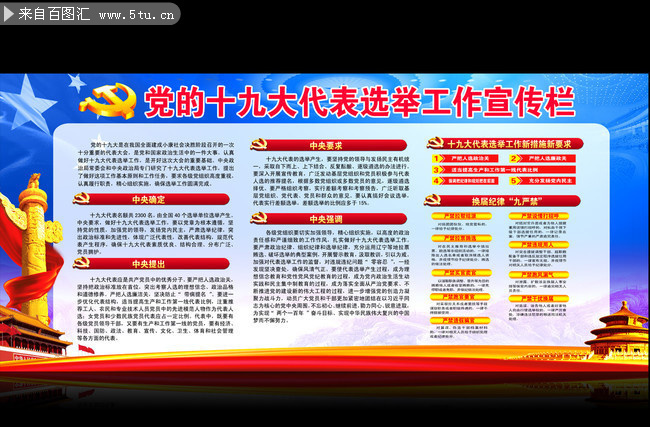Select the red bar 充分发扬党内民主
Image resolution: width=650 pixels, height=427 pixels.
tap(548, 181)
